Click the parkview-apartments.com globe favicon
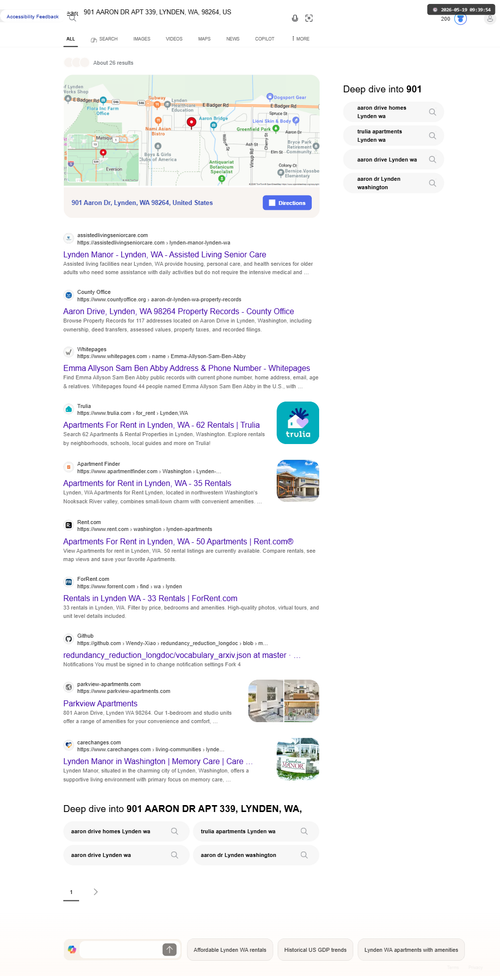This screenshot has height=976, width=500. tap(68, 687)
